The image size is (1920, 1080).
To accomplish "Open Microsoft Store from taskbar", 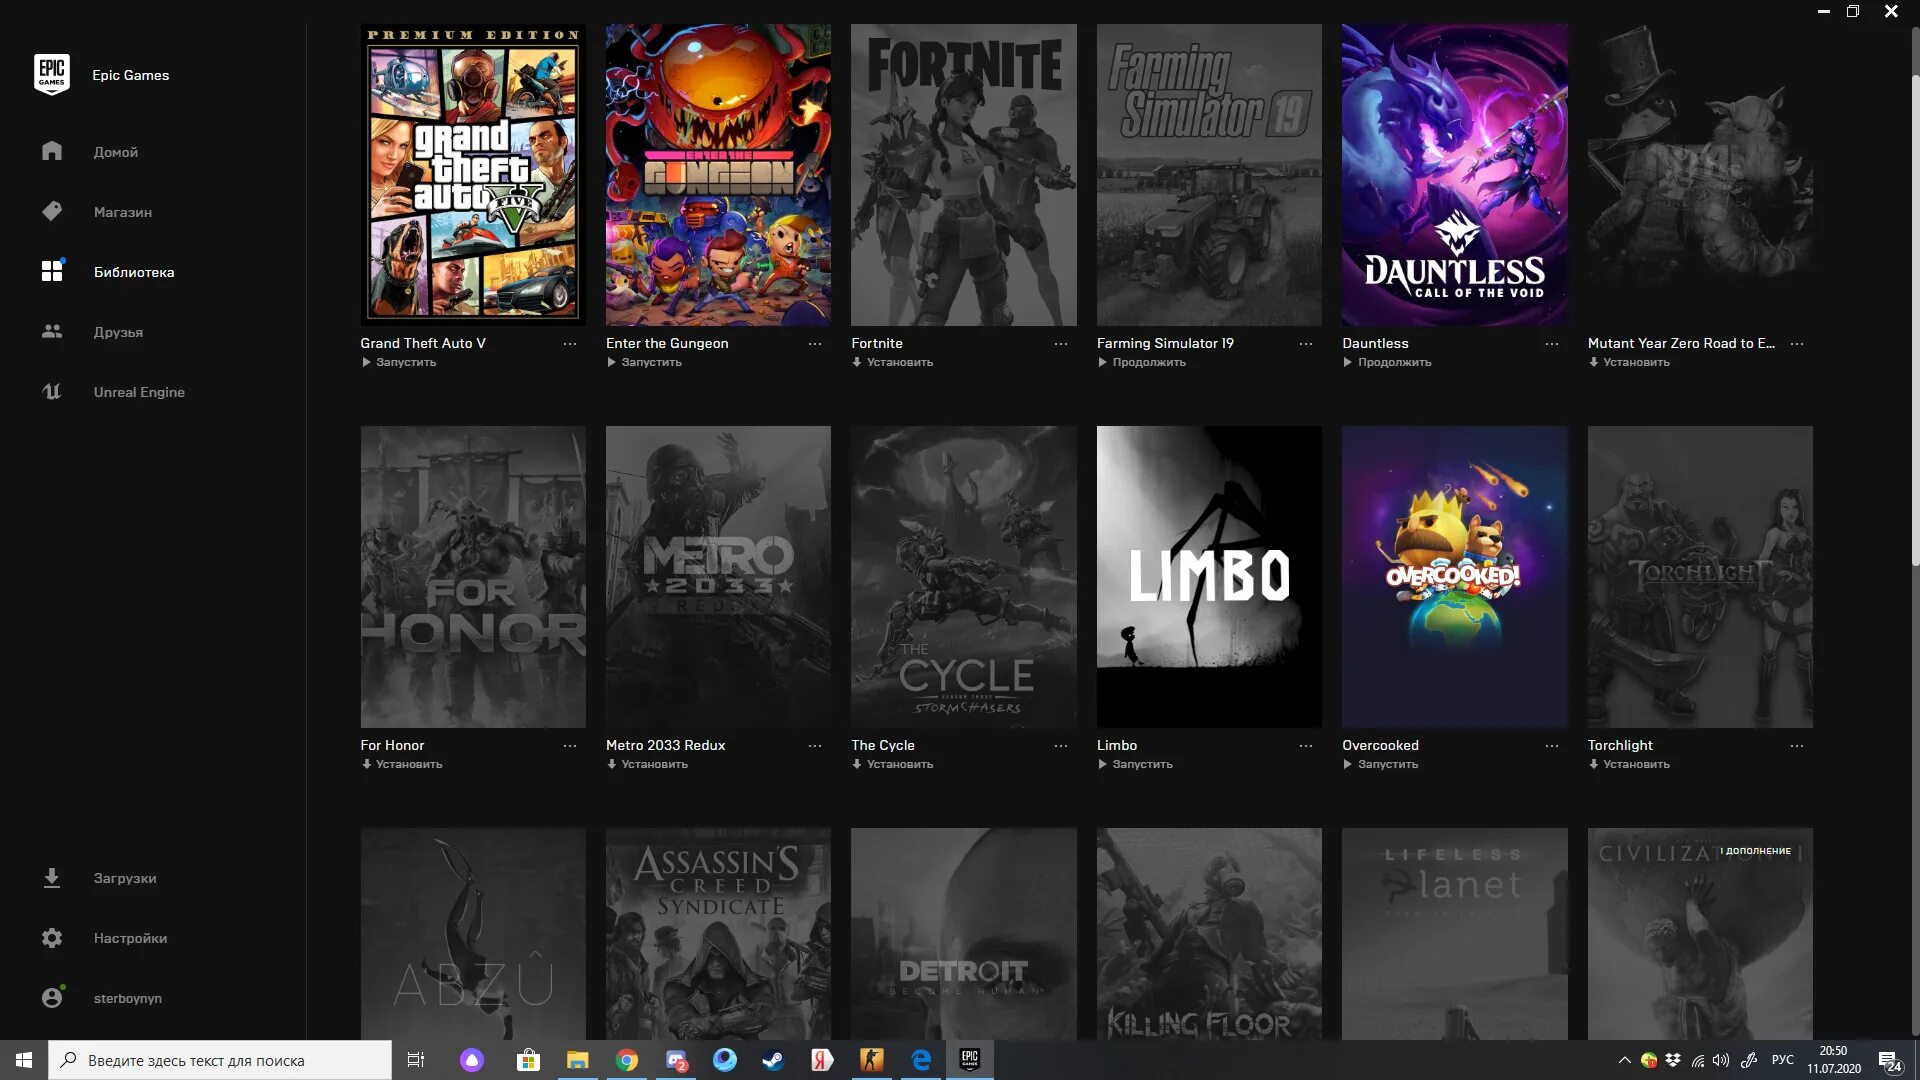I will click(528, 1060).
